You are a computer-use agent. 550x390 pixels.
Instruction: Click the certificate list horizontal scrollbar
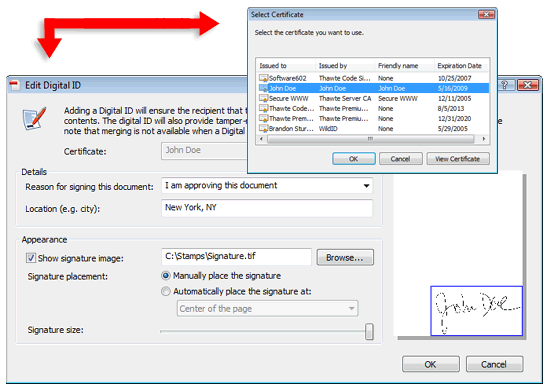[370, 139]
